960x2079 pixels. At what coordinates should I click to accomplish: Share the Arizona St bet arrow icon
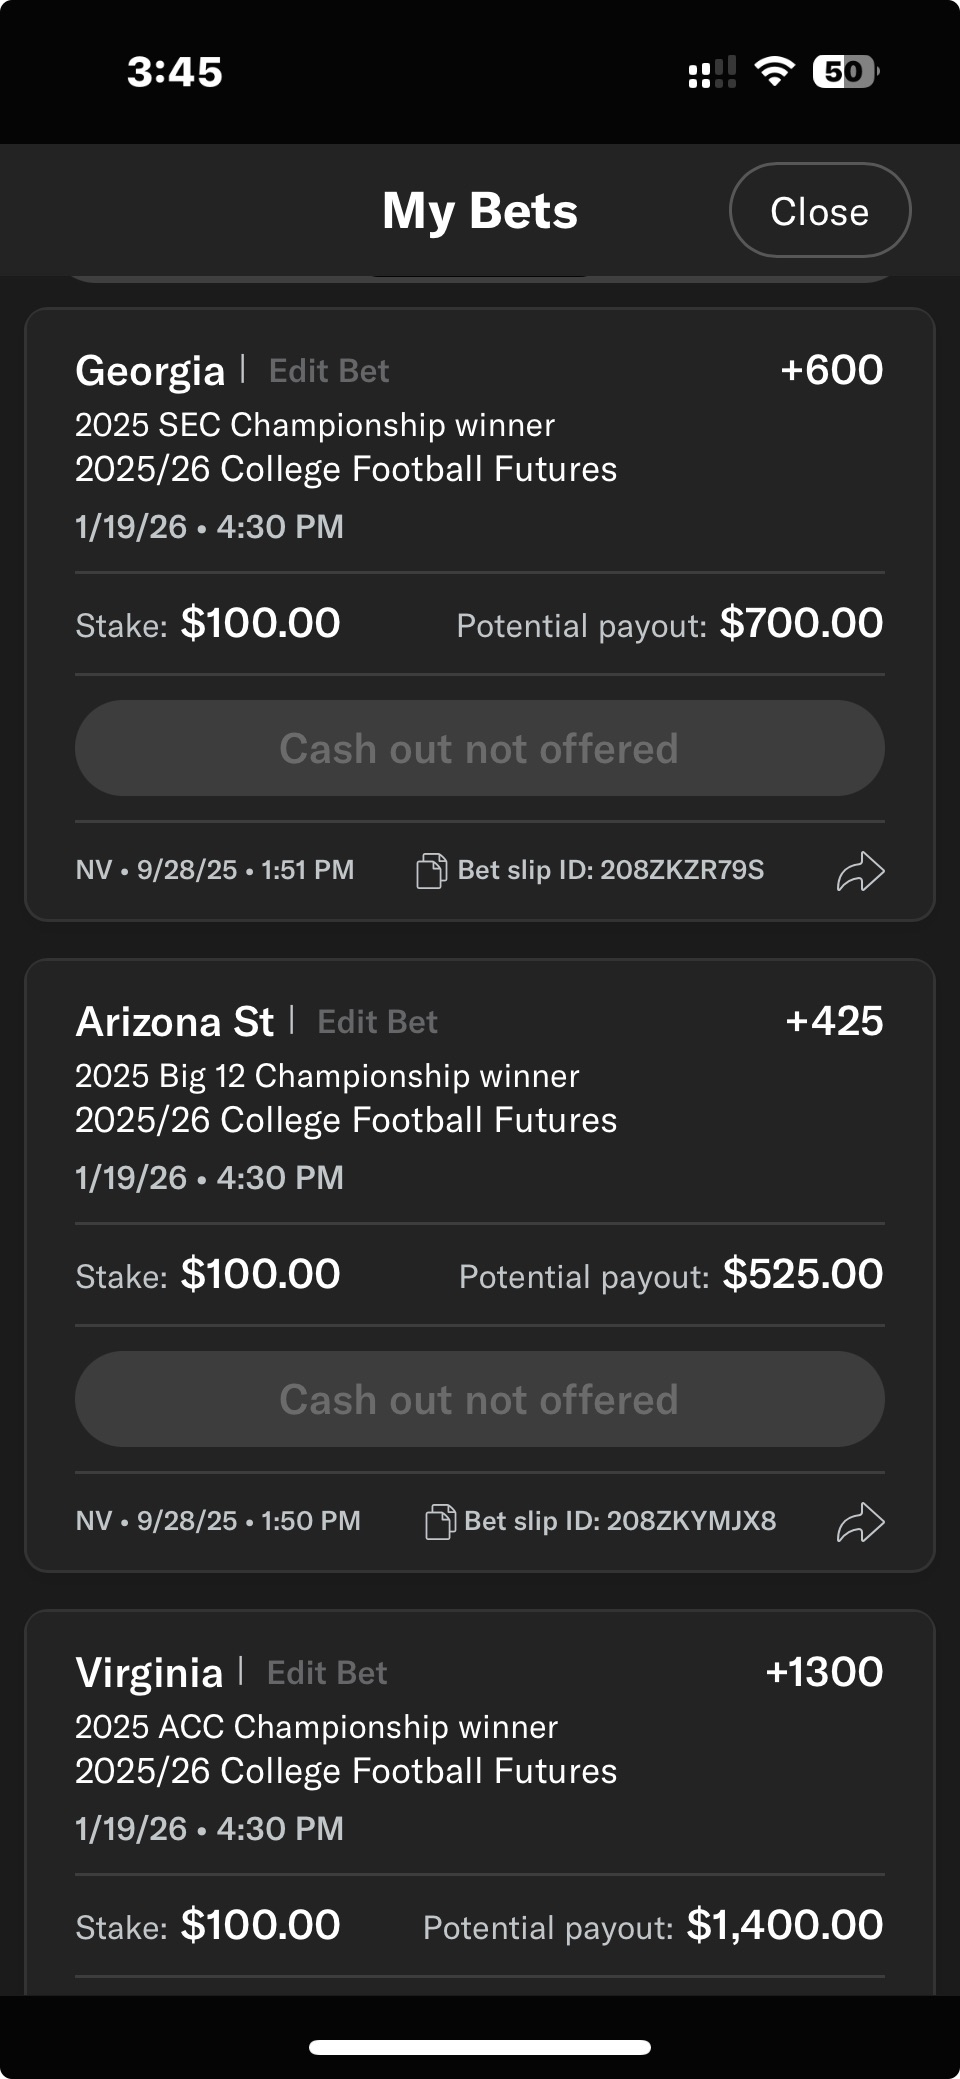coord(860,1522)
